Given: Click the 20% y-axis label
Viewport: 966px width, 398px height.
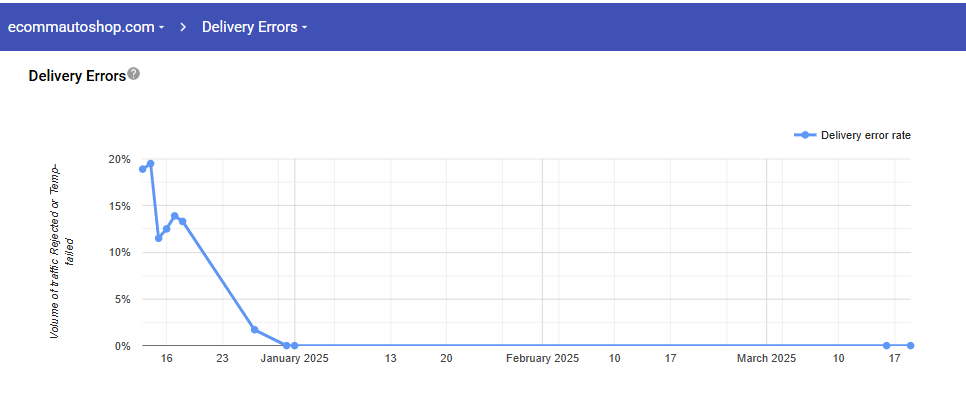Looking at the screenshot, I should click(121, 159).
